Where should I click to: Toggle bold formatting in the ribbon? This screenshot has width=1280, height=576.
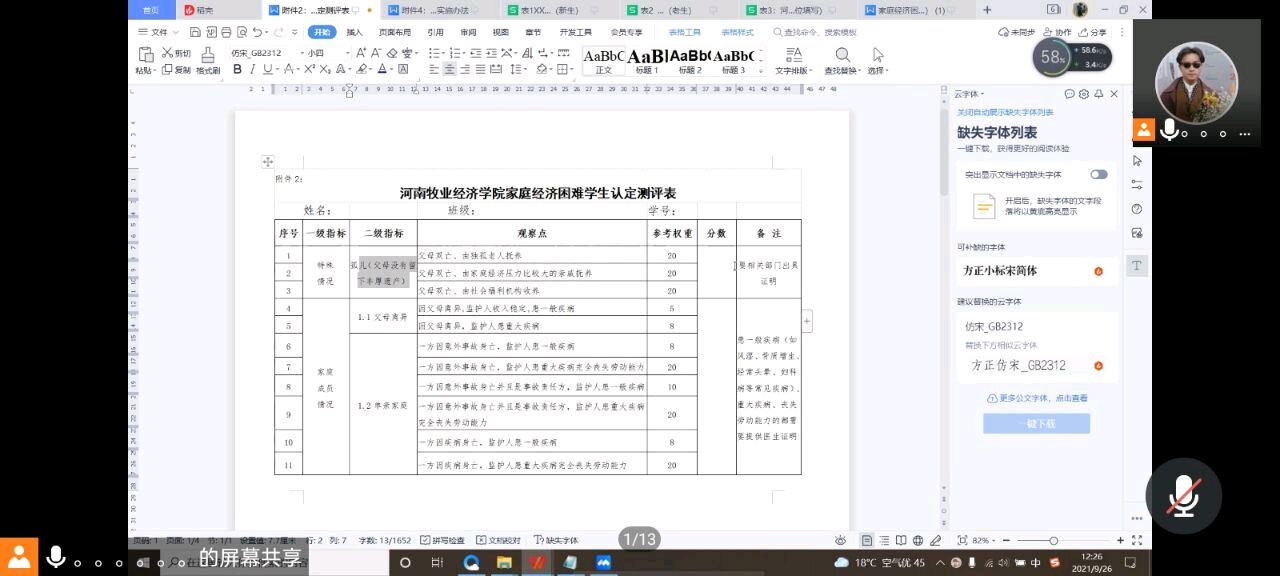pyautogui.click(x=237, y=70)
